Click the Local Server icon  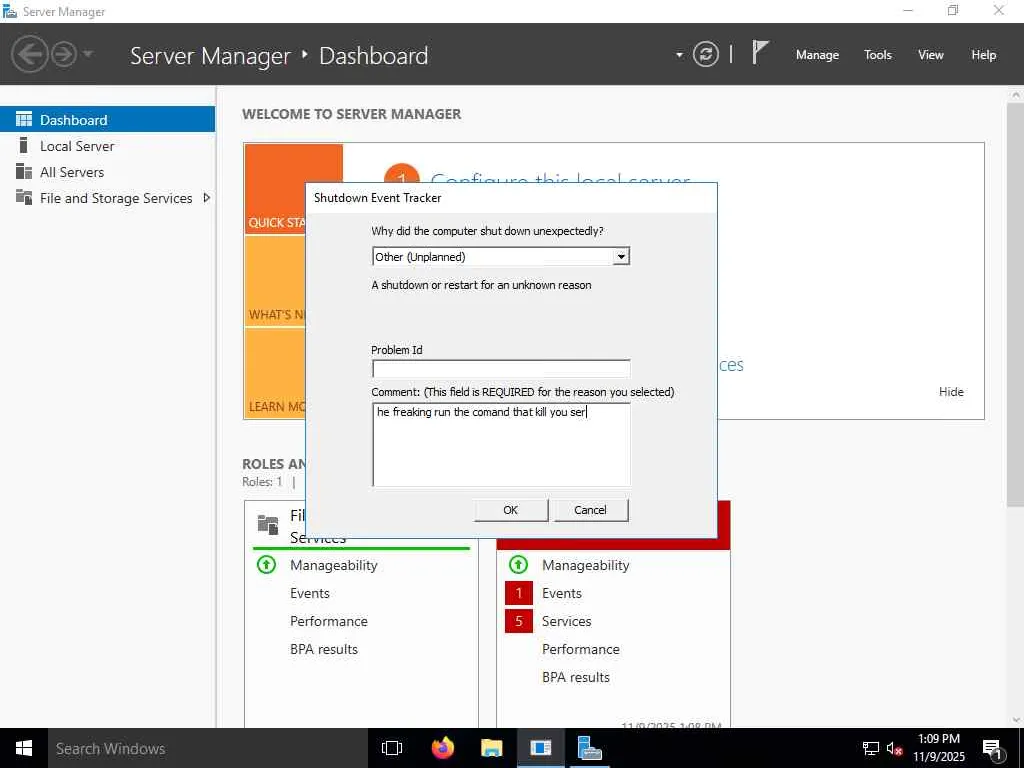[x=24, y=145]
